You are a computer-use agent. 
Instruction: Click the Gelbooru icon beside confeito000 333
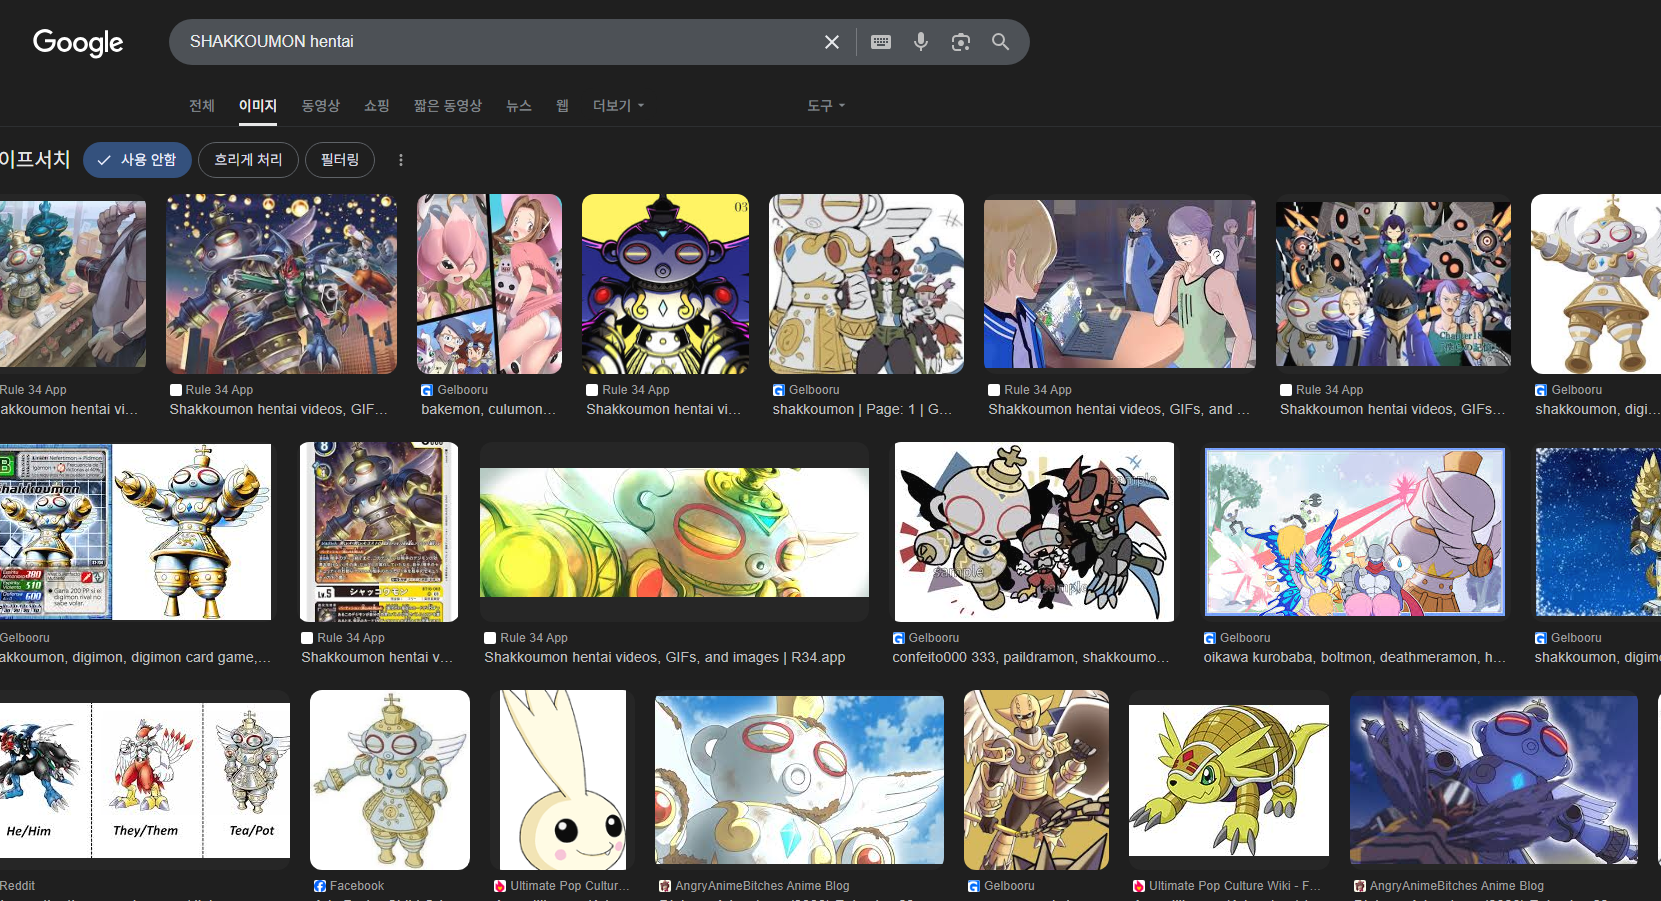[899, 638]
